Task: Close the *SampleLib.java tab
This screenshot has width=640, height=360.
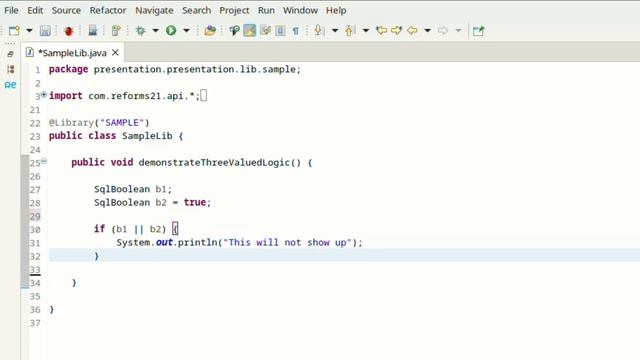Action: [116, 53]
